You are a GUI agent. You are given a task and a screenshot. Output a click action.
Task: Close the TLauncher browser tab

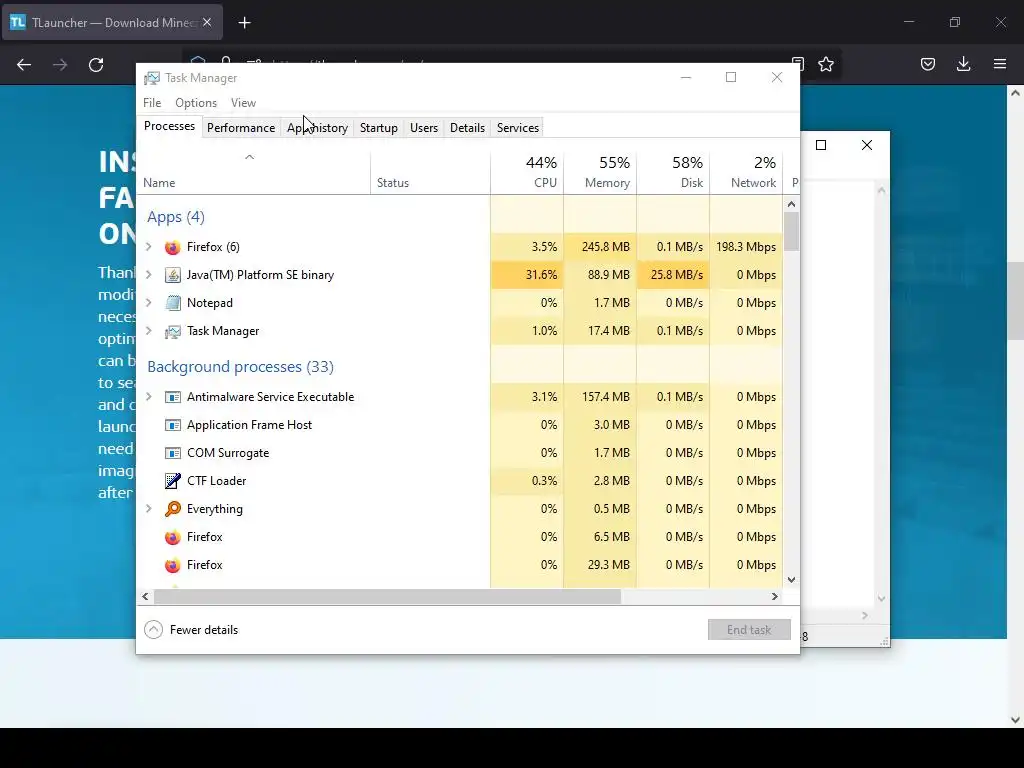click(x=207, y=22)
